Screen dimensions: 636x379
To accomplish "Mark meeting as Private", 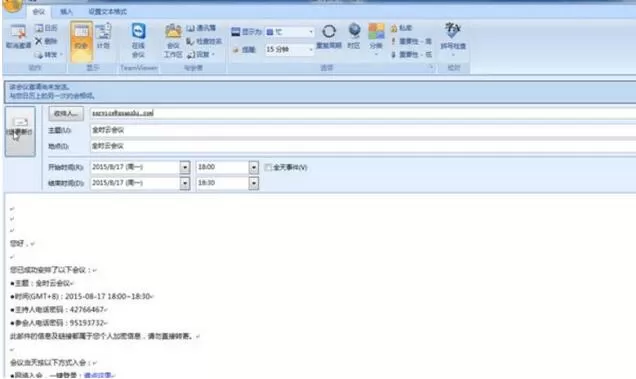I will point(401,28).
